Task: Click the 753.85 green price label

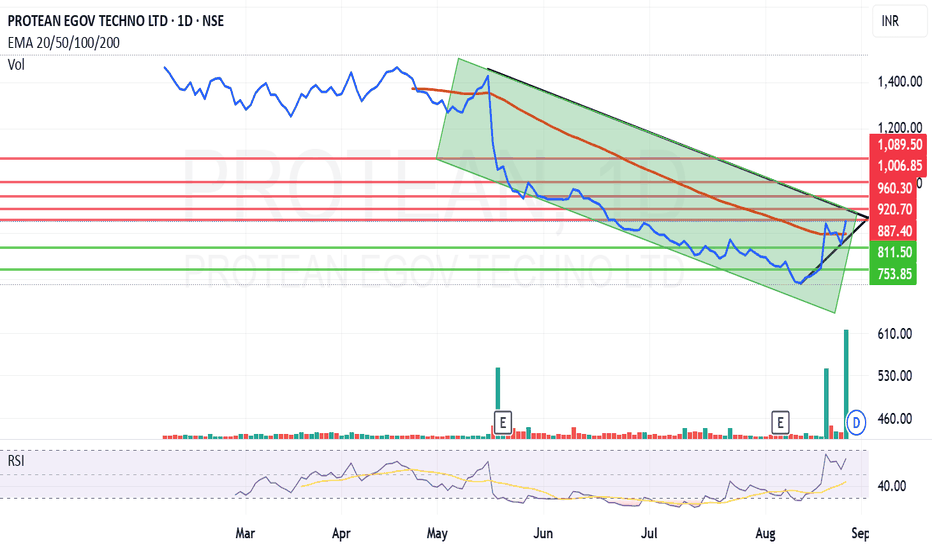Action: coord(894,274)
